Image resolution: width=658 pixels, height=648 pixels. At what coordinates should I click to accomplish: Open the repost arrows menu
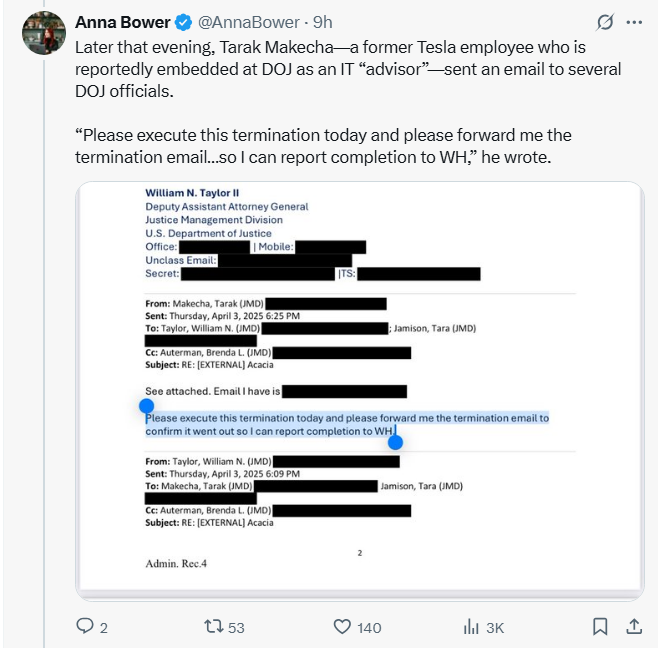click(211, 627)
